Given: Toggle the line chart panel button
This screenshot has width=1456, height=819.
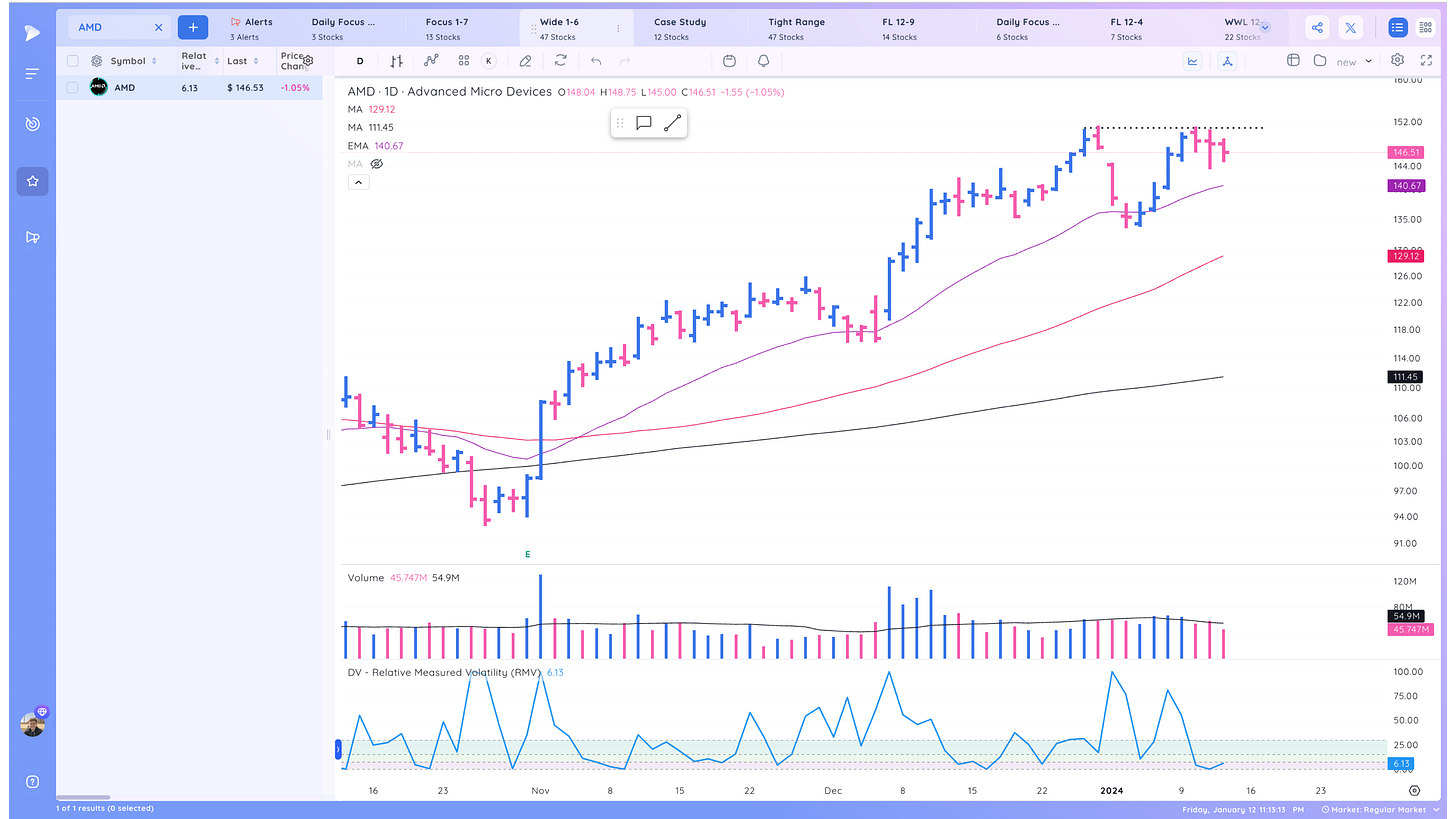Looking at the screenshot, I should (x=1193, y=61).
